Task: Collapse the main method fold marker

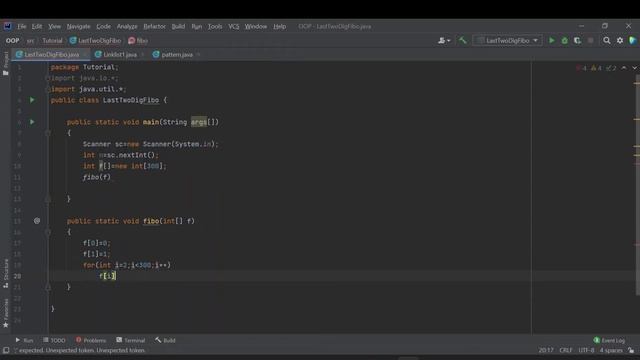Action: (48, 133)
